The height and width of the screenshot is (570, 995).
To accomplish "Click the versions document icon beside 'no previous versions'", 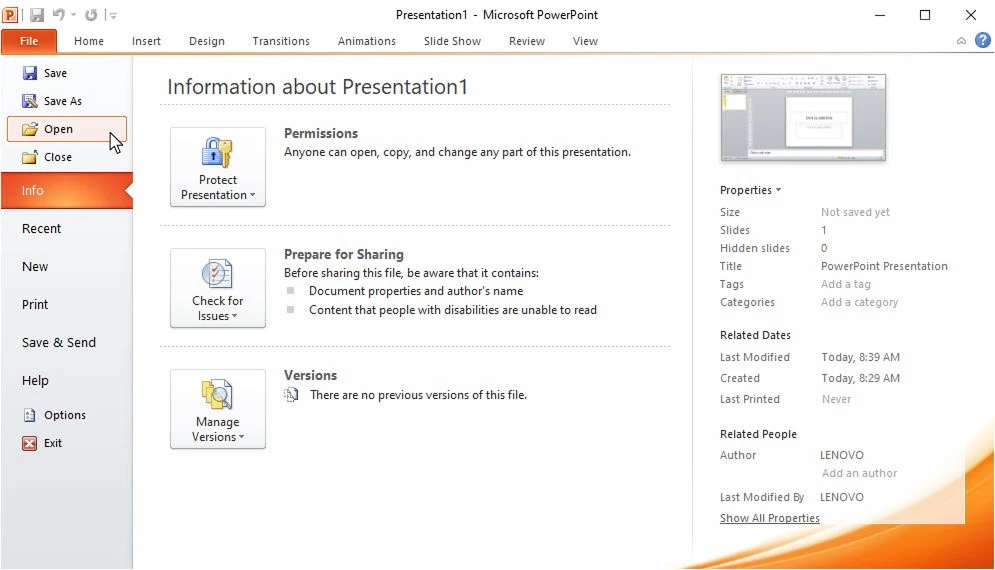I will [291, 395].
